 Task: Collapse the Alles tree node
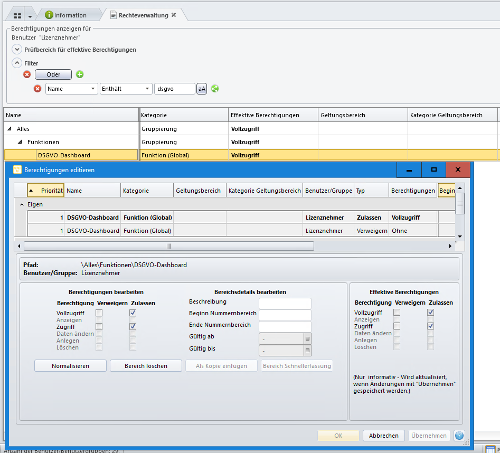tap(10, 129)
